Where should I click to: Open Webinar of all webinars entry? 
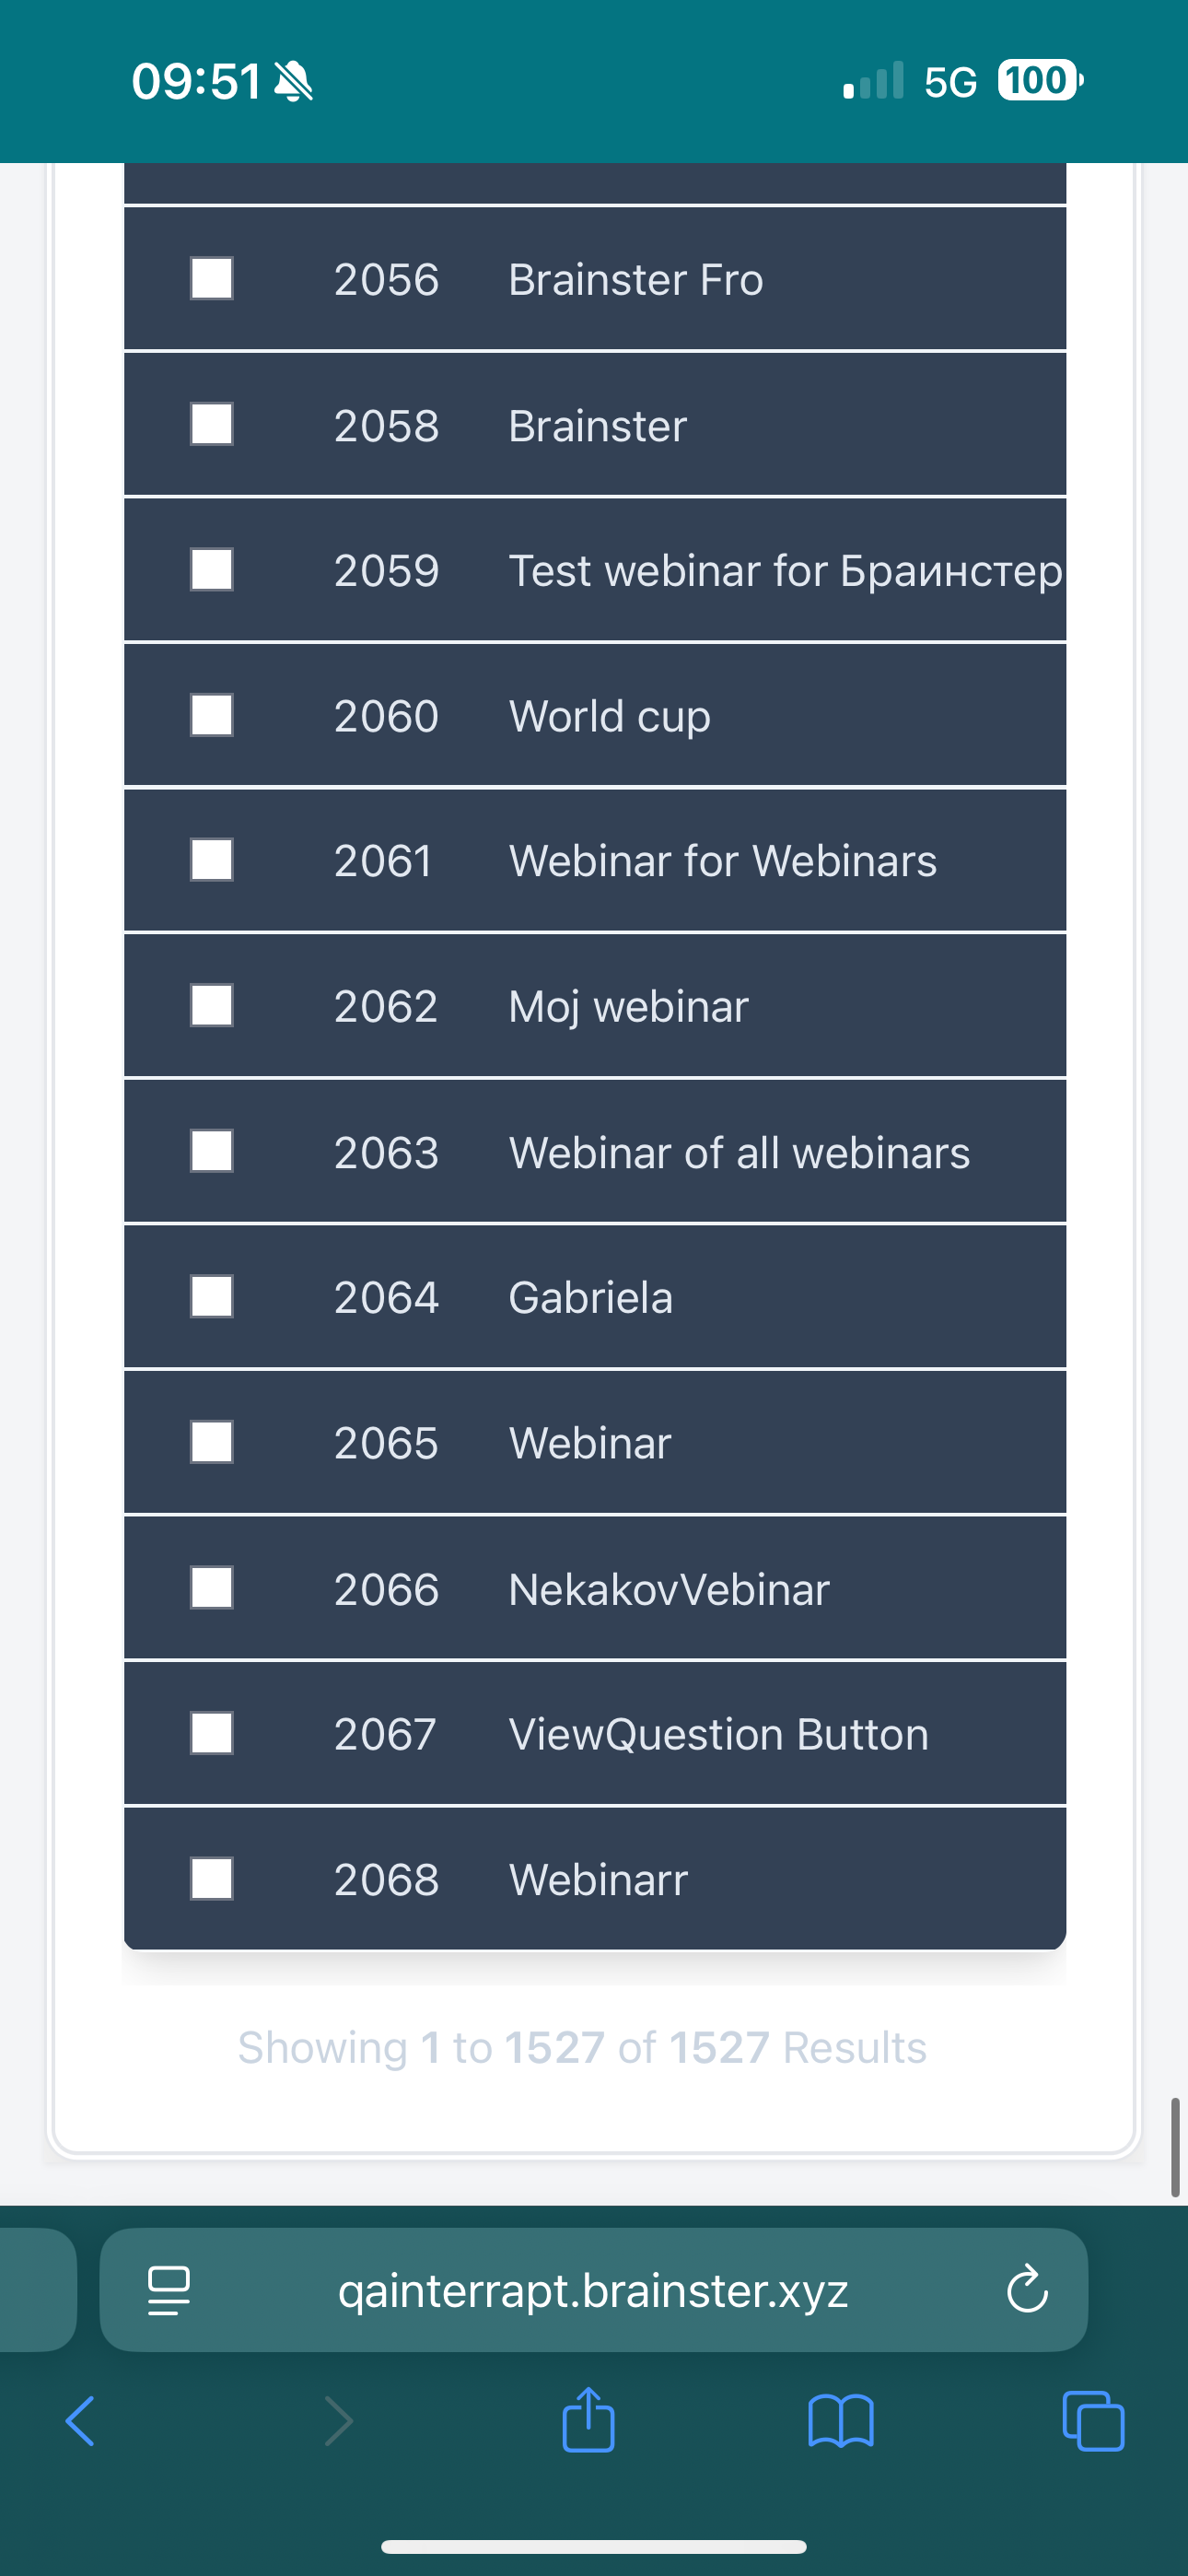click(x=739, y=1152)
